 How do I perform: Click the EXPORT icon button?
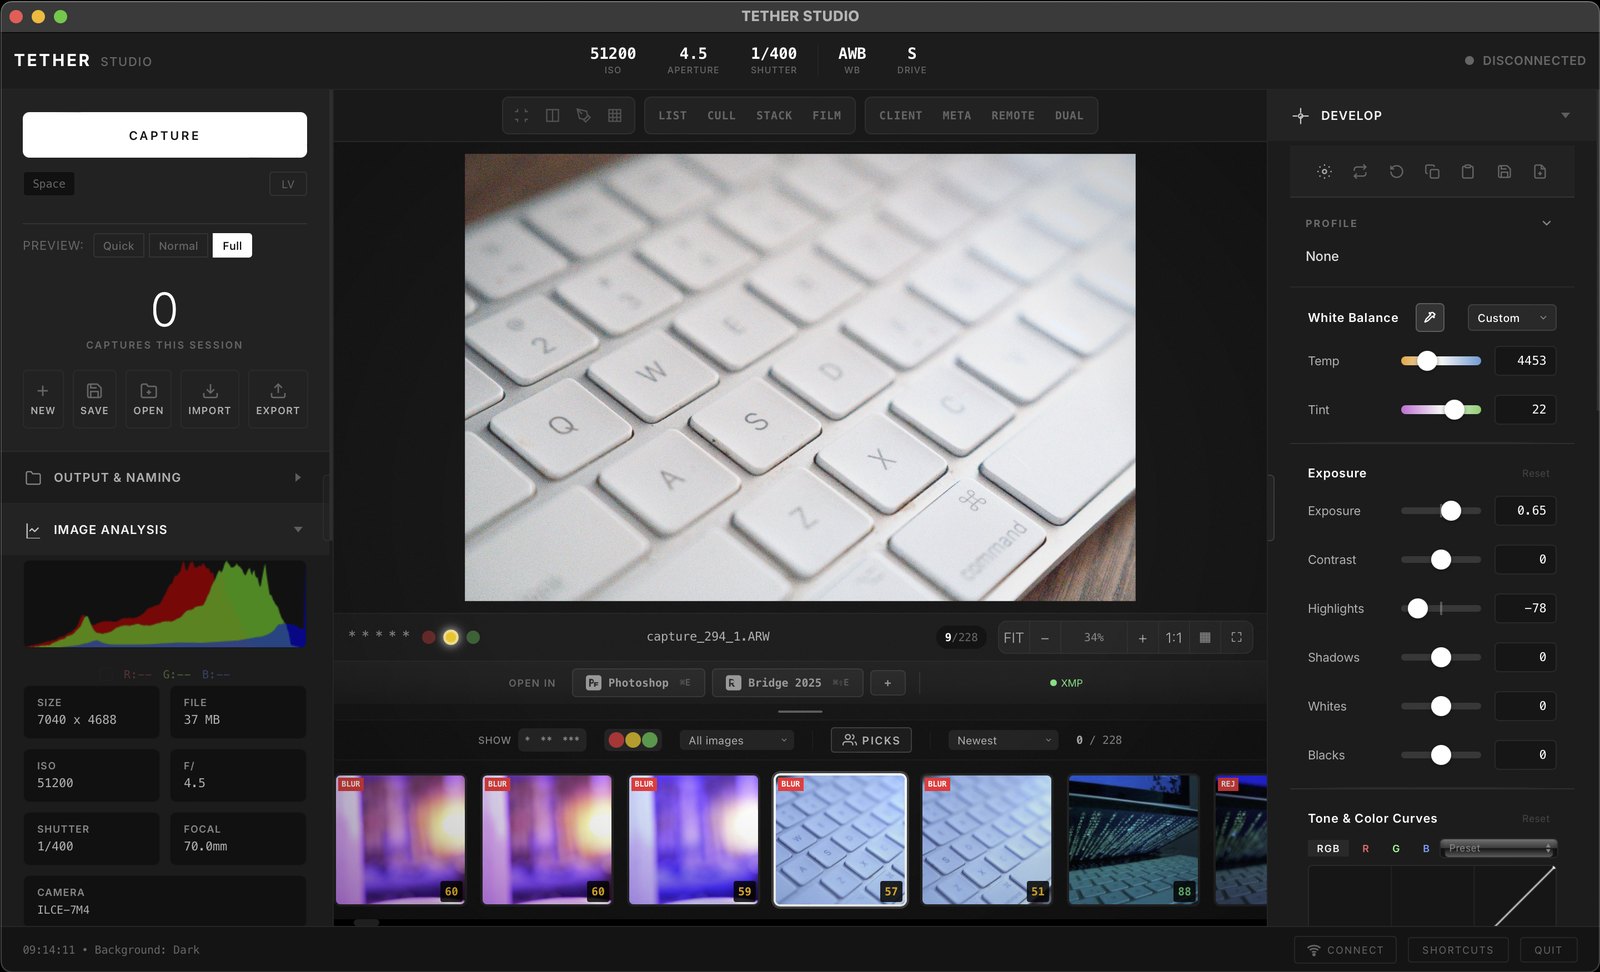point(278,399)
